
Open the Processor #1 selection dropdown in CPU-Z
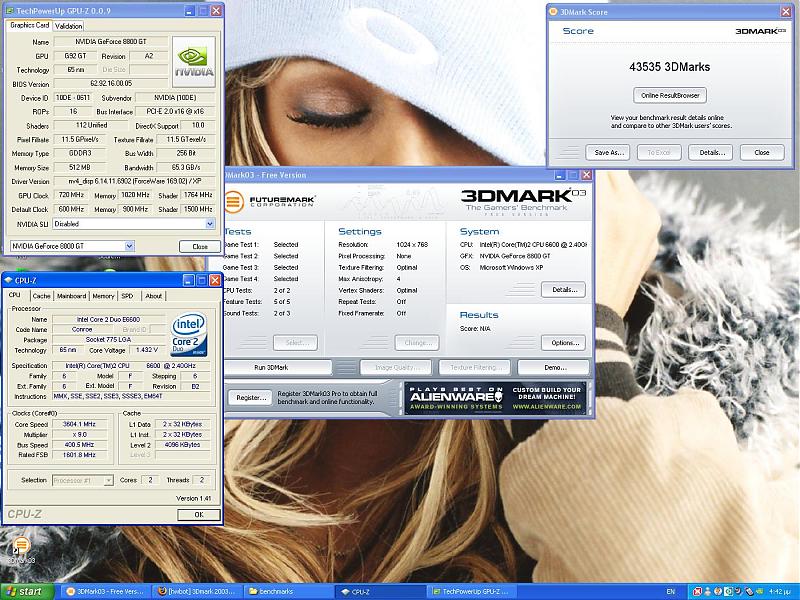[108, 480]
